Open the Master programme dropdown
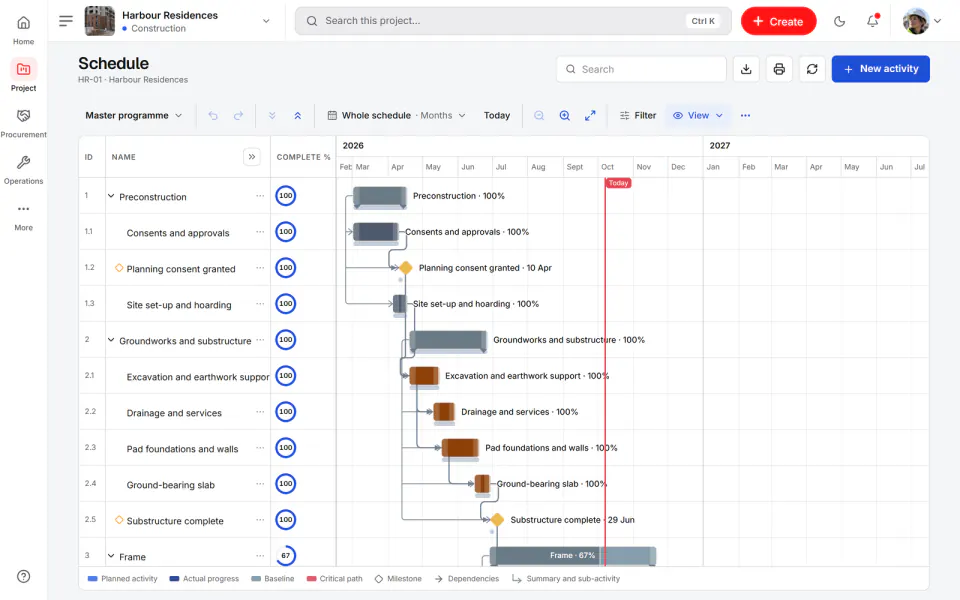Image resolution: width=960 pixels, height=600 pixels. (133, 115)
